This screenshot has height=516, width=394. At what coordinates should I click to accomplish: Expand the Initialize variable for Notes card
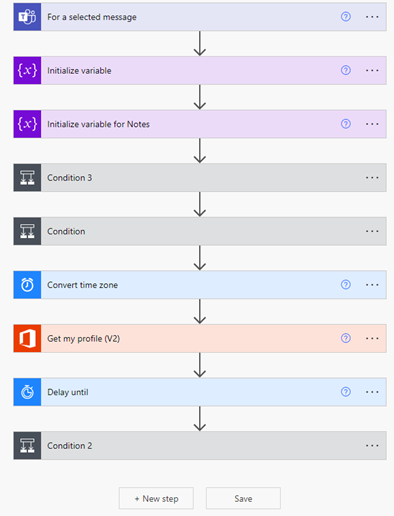(x=200, y=124)
